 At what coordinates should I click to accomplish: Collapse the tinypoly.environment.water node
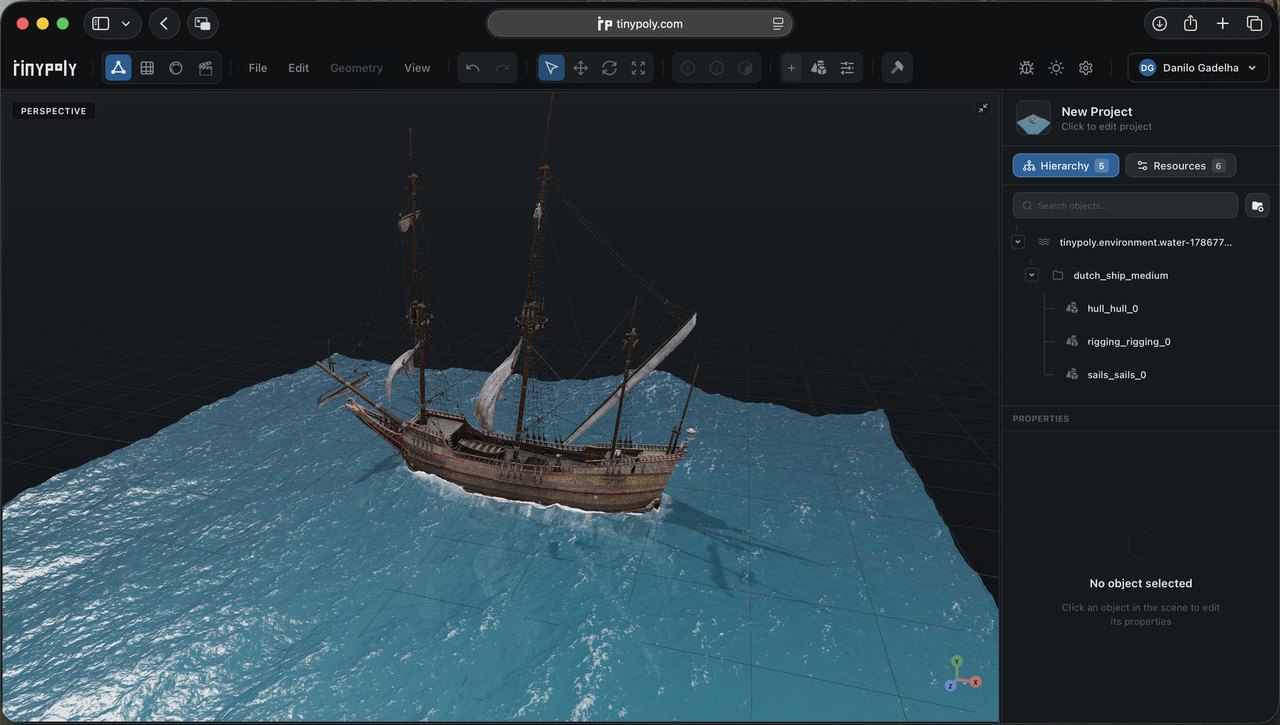[x=1018, y=242]
